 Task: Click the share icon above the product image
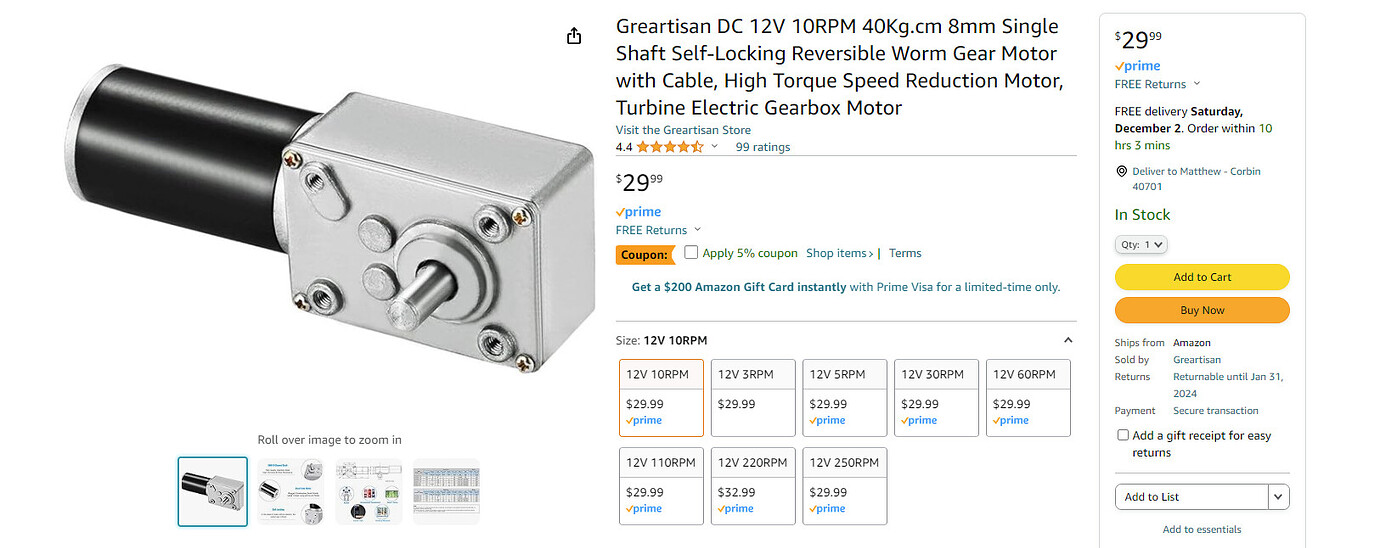[574, 36]
